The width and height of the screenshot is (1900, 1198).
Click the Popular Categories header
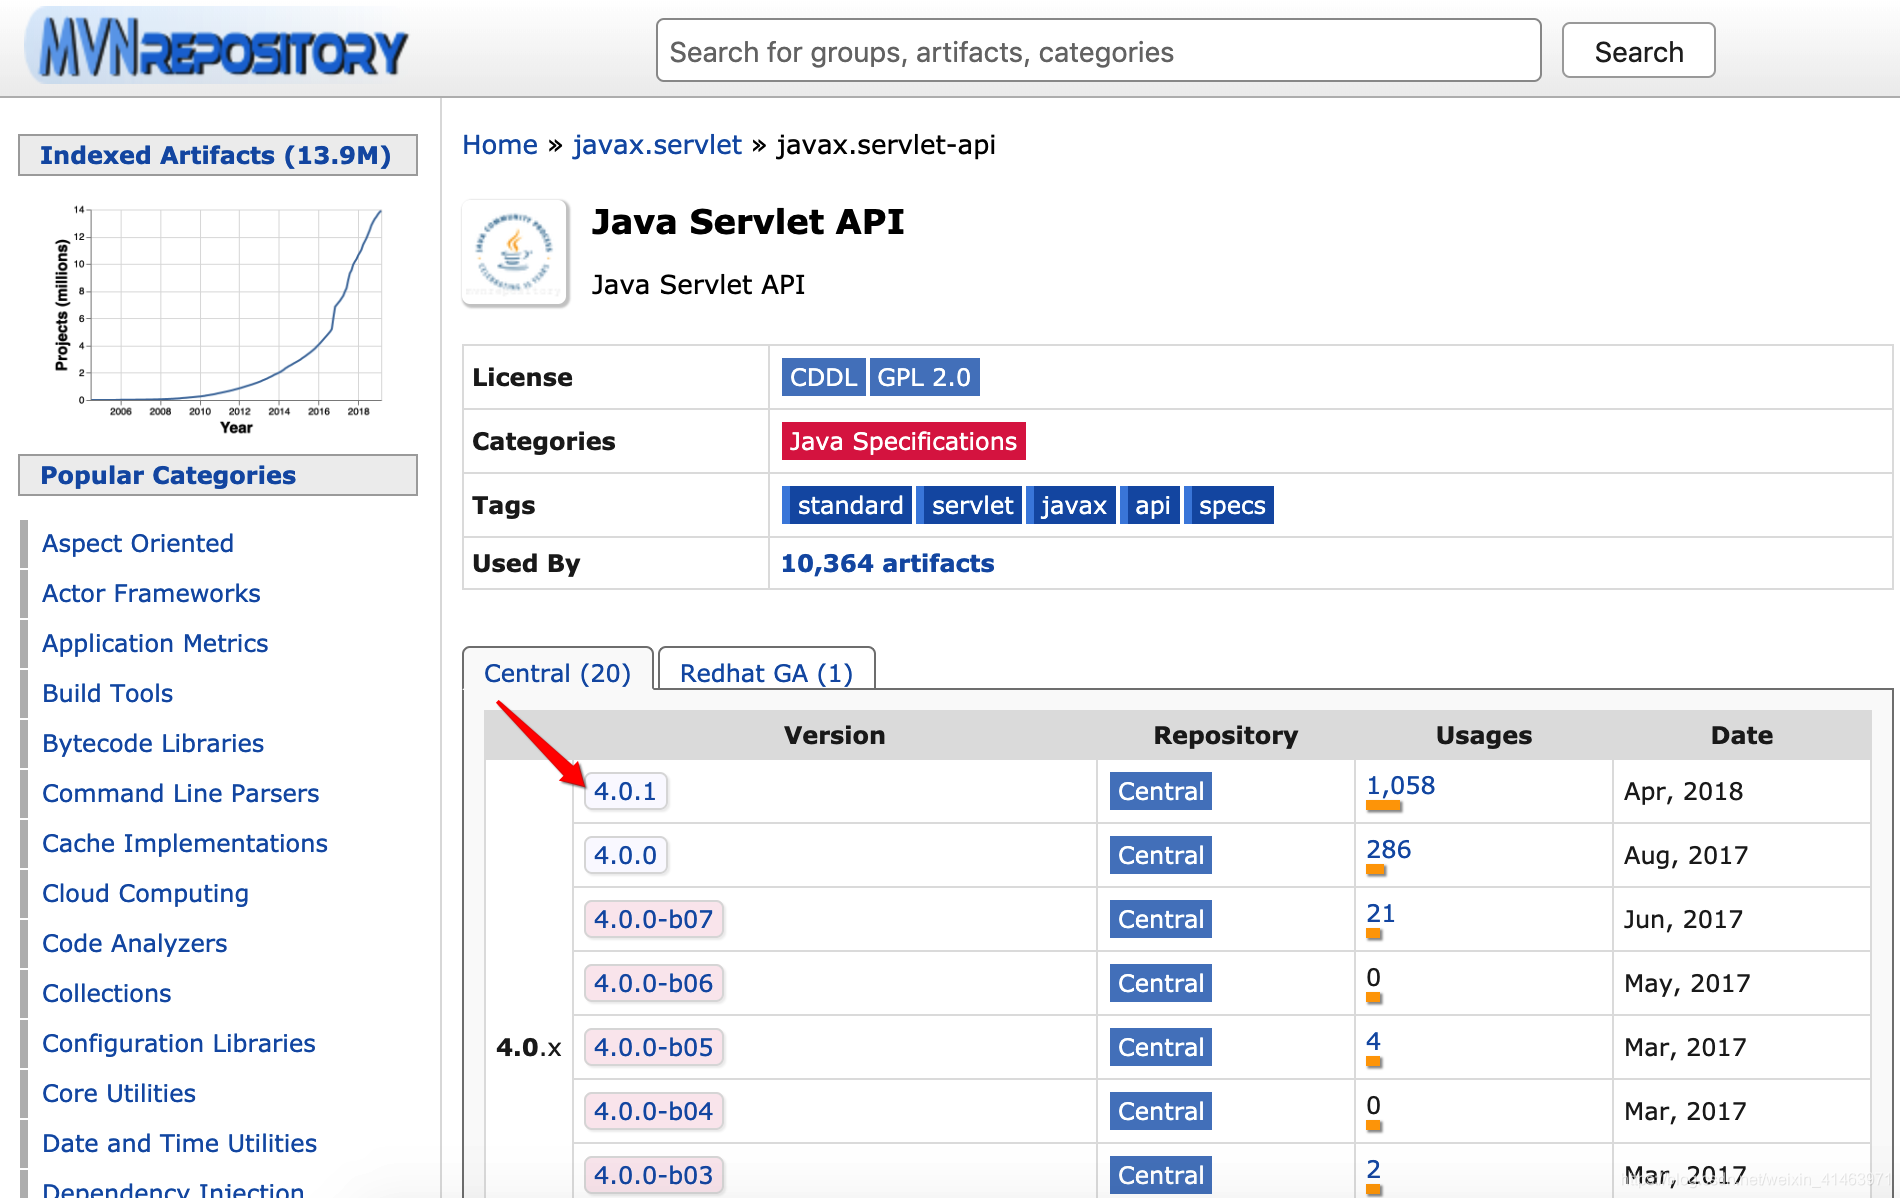point(217,475)
